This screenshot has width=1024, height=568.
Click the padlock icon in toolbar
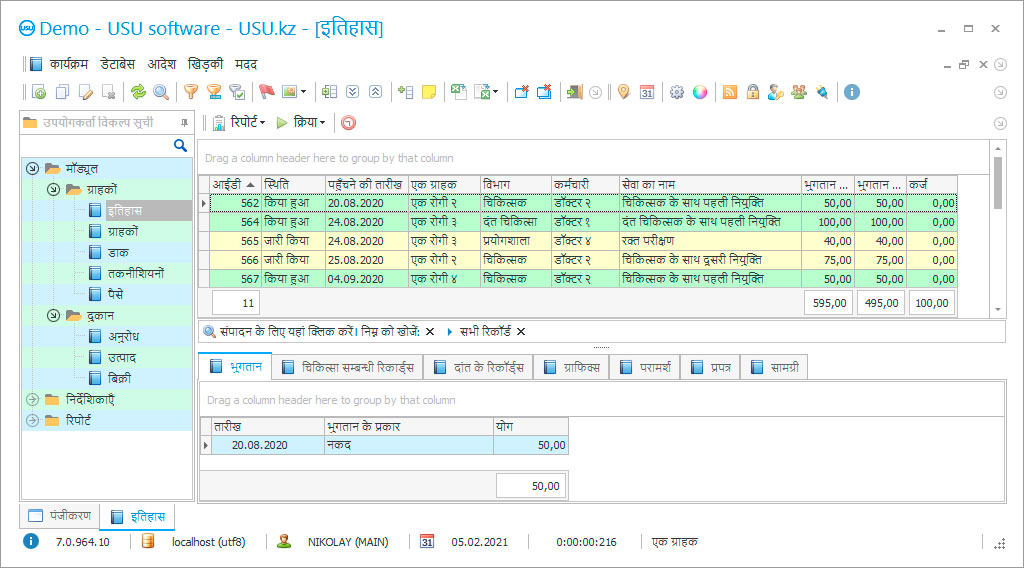pyautogui.click(x=752, y=92)
